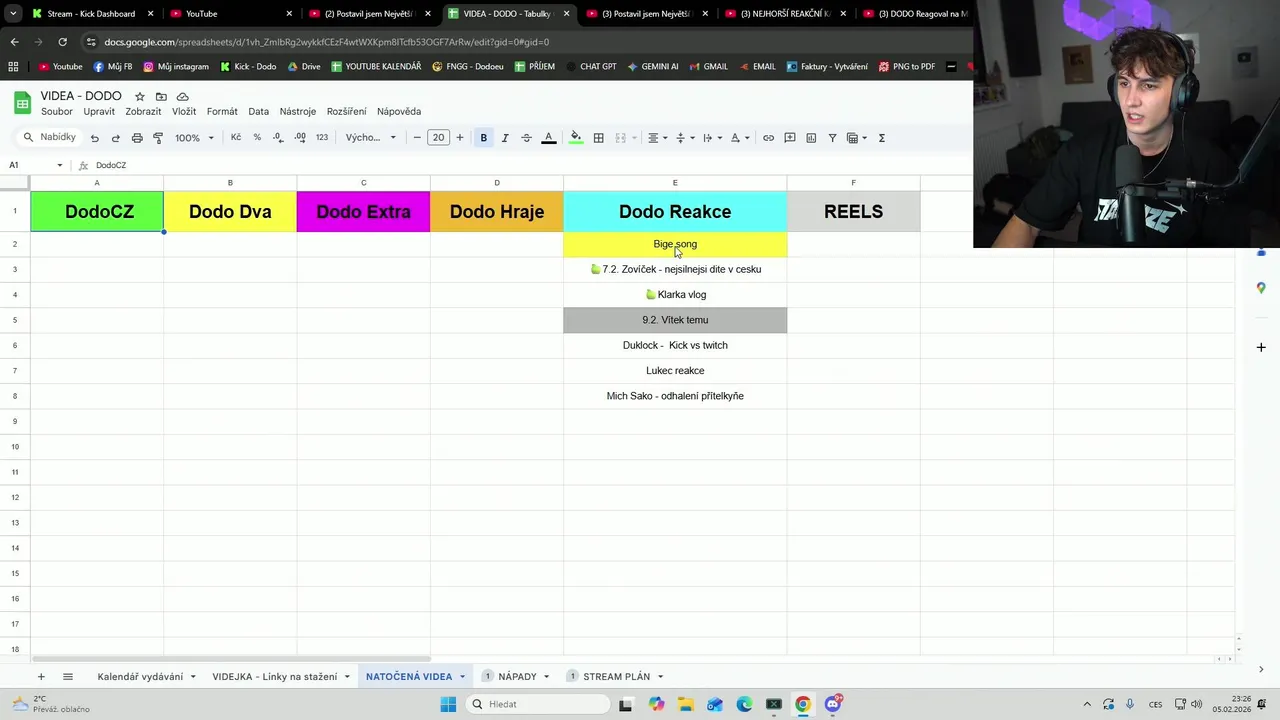Switch to VIDEJKA - Linky na stažení sheet

tap(274, 677)
